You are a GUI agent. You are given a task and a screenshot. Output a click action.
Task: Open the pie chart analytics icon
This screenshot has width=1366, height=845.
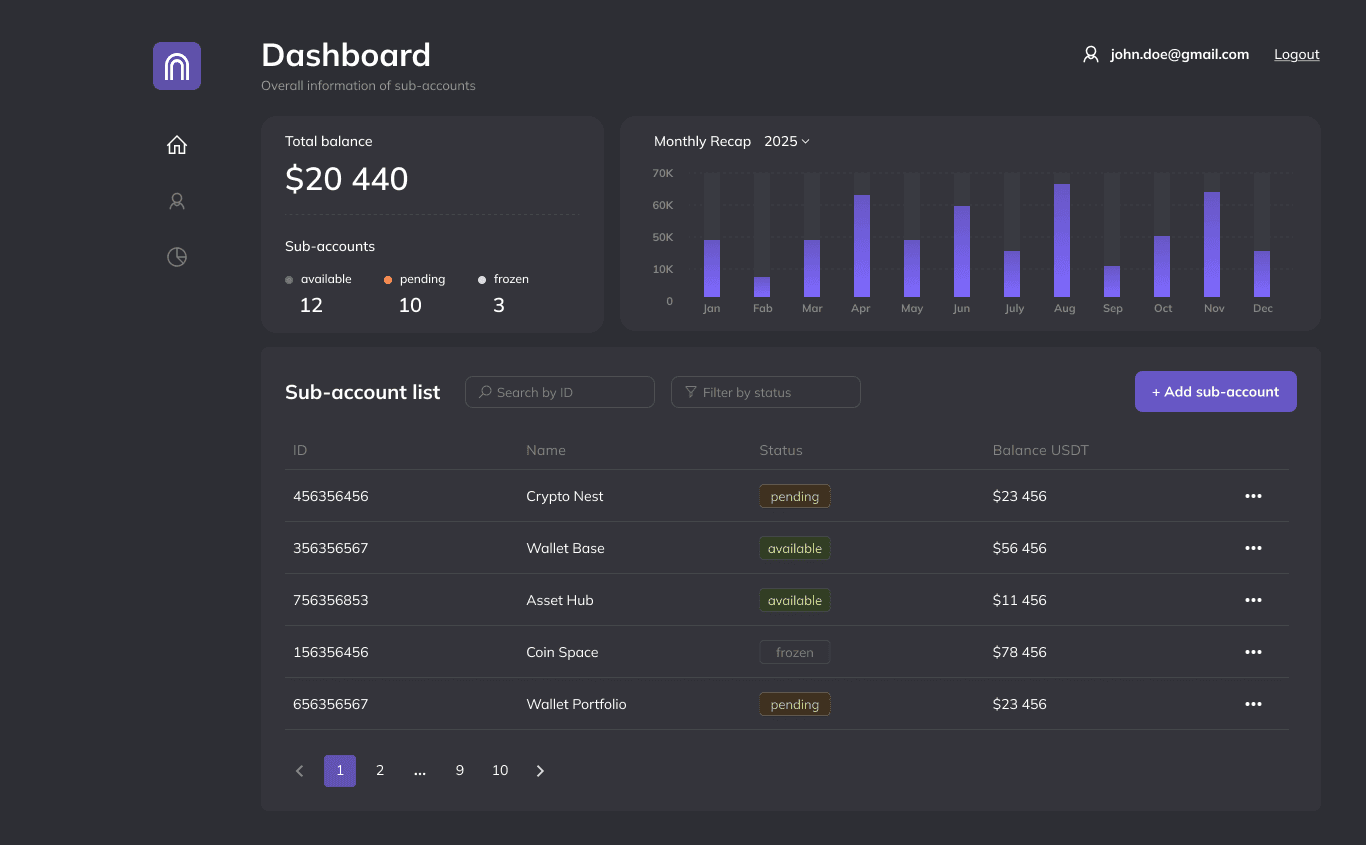(x=177, y=257)
